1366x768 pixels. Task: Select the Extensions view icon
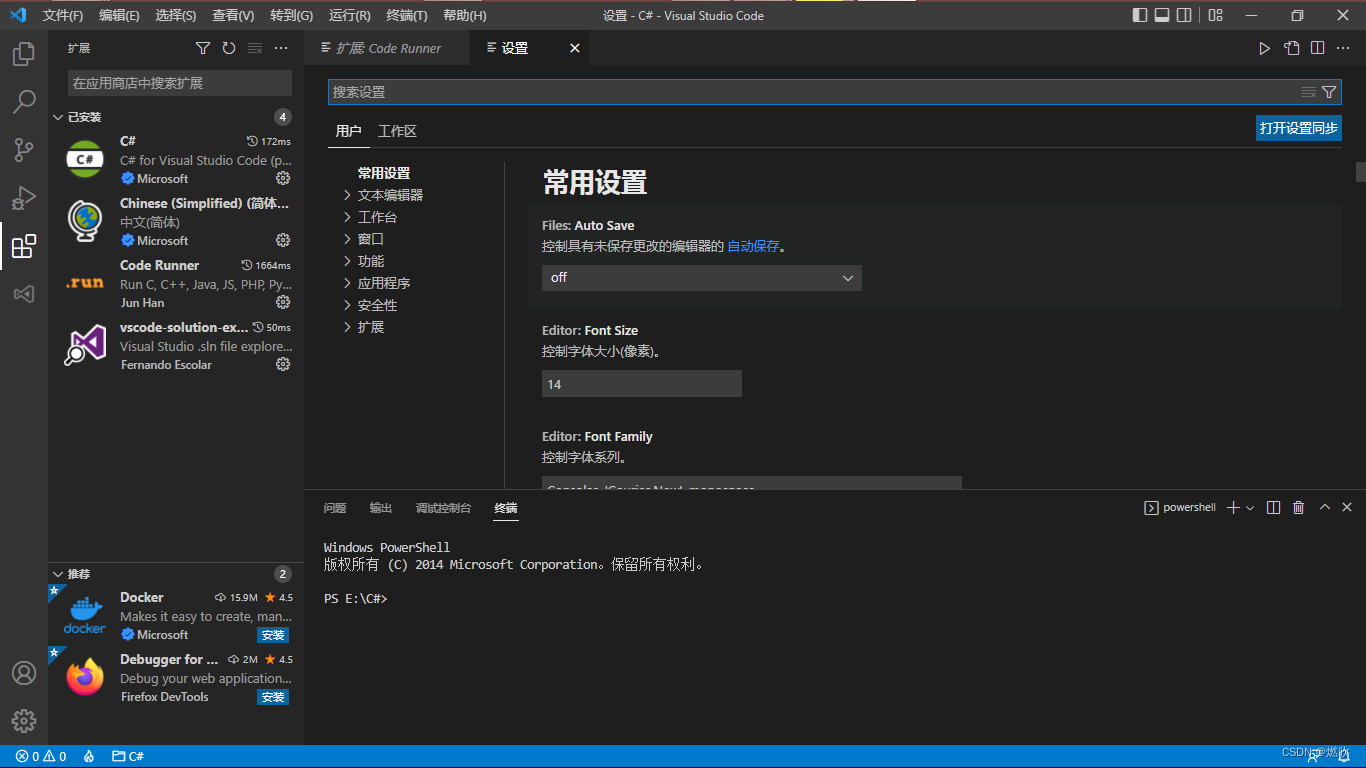pos(24,246)
